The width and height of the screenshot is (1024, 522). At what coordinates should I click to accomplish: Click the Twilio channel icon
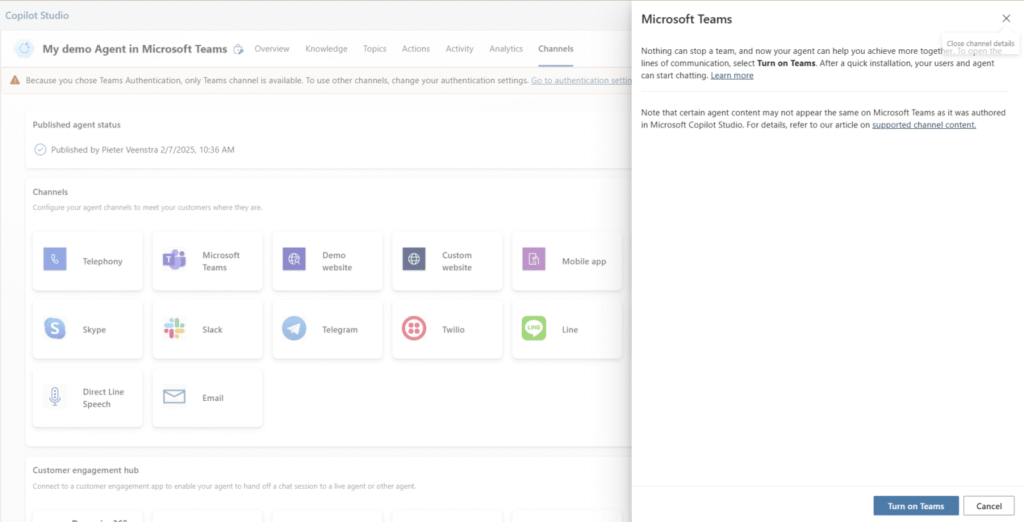414,328
